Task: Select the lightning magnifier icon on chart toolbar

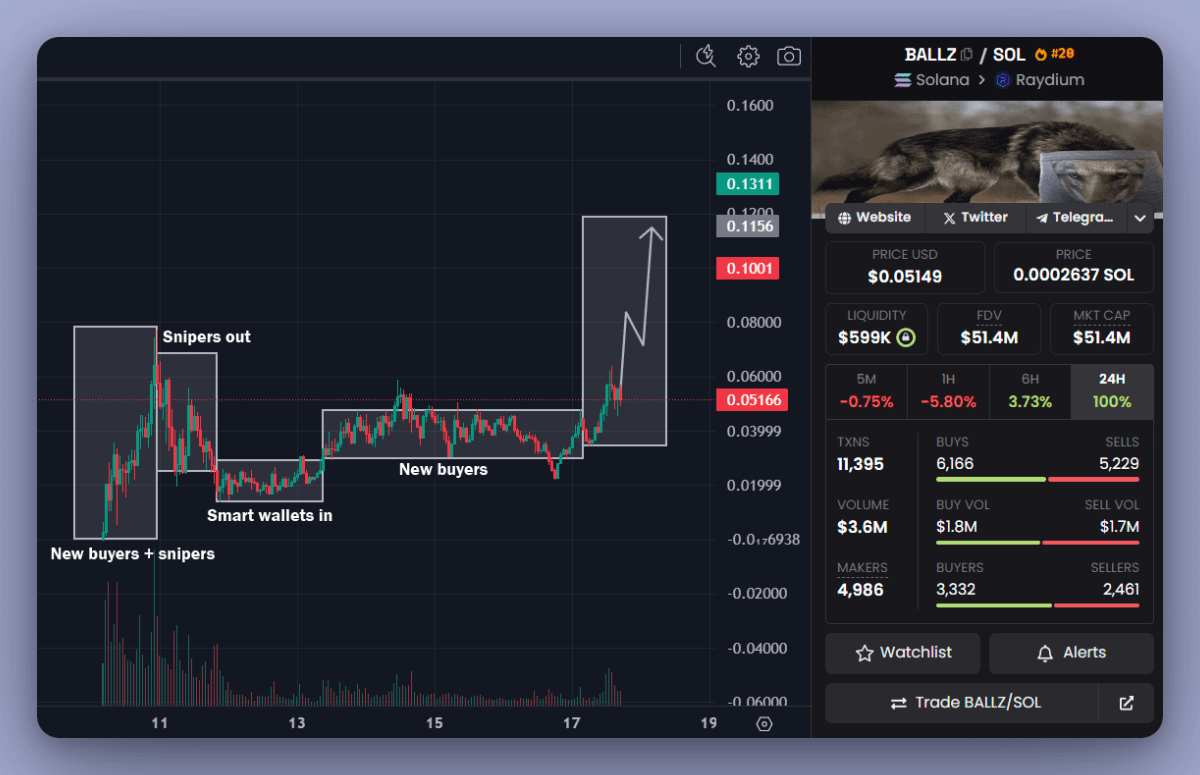Action: click(x=705, y=56)
